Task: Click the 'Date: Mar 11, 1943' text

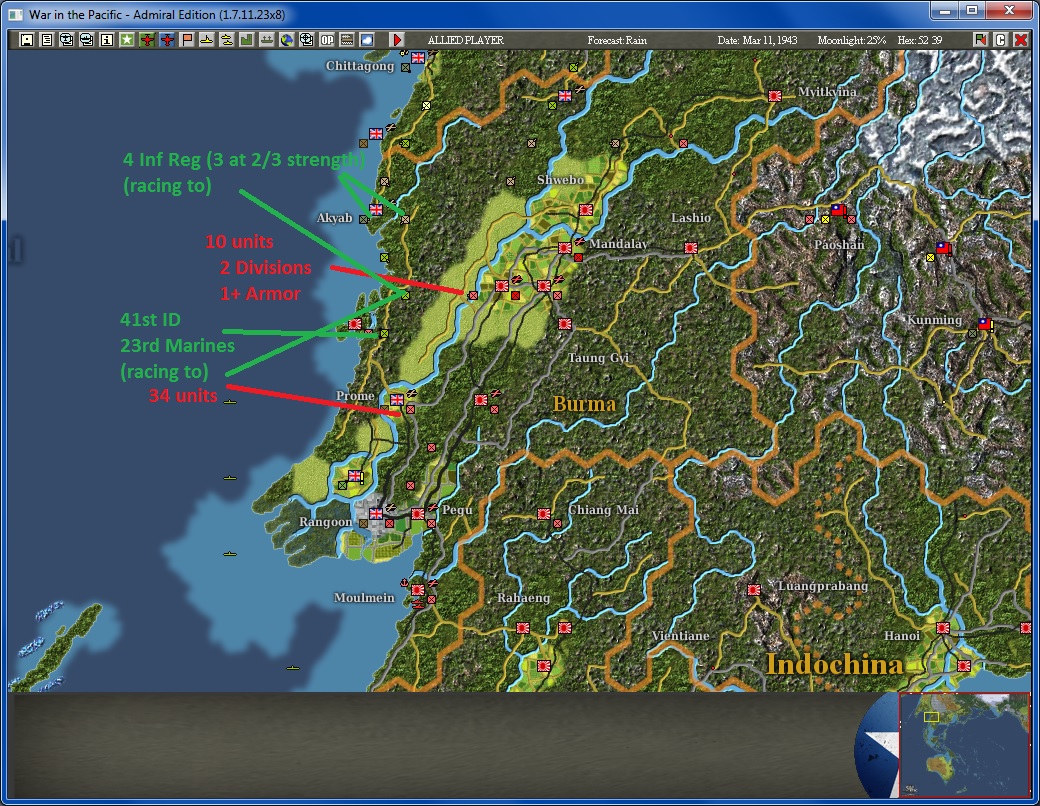Action: click(757, 40)
